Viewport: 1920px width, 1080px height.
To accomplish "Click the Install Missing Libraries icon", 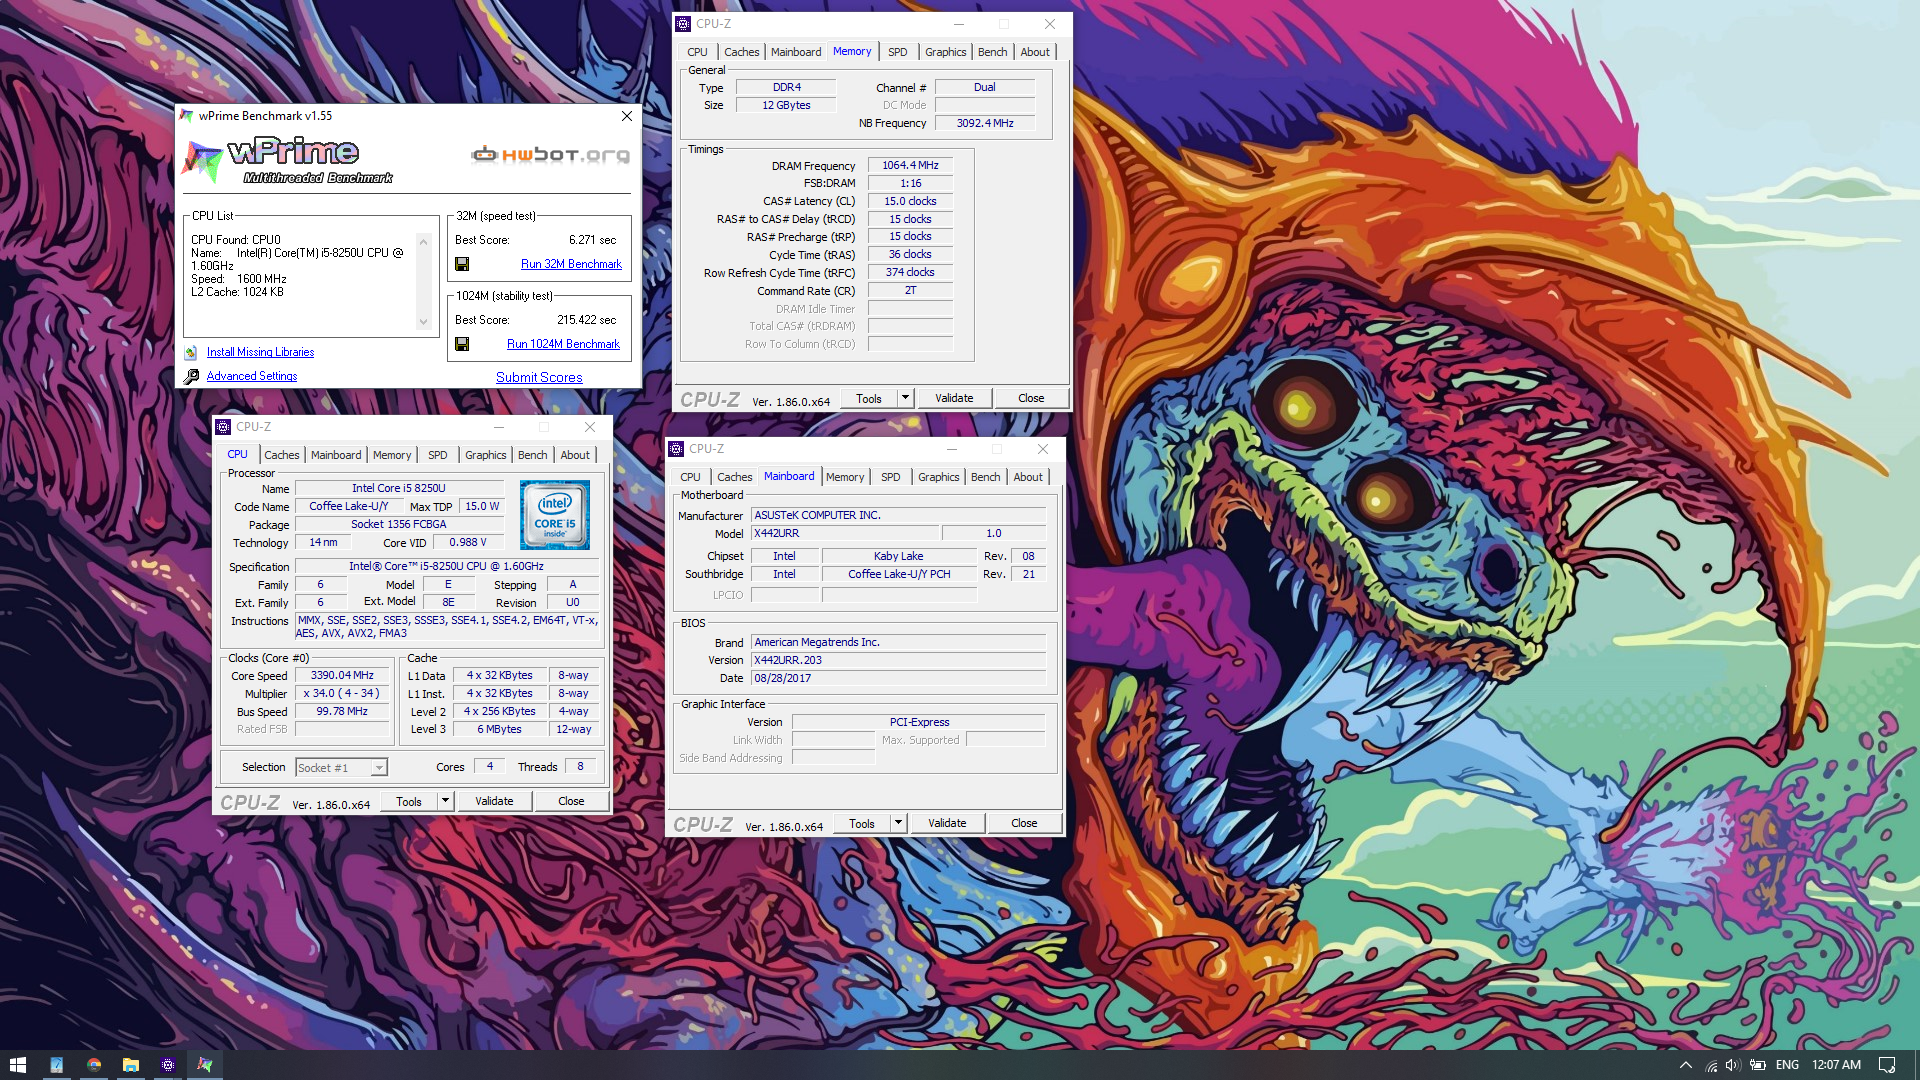I will coord(191,352).
